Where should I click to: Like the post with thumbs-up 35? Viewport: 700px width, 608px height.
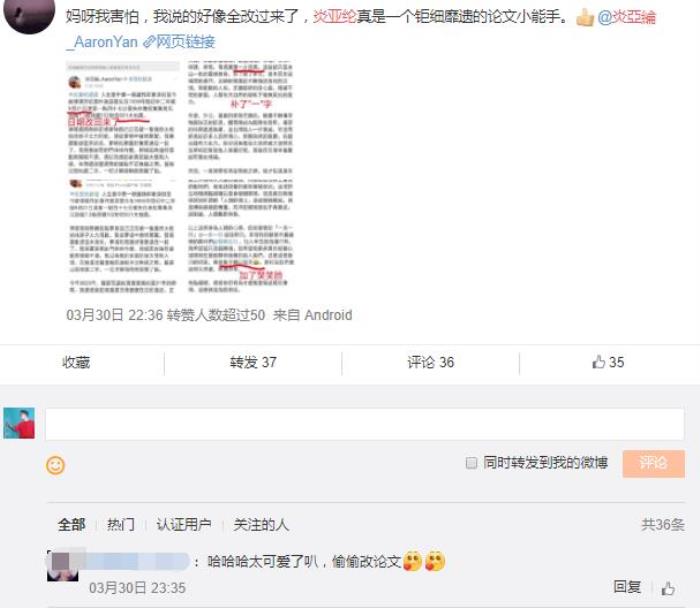[608, 362]
